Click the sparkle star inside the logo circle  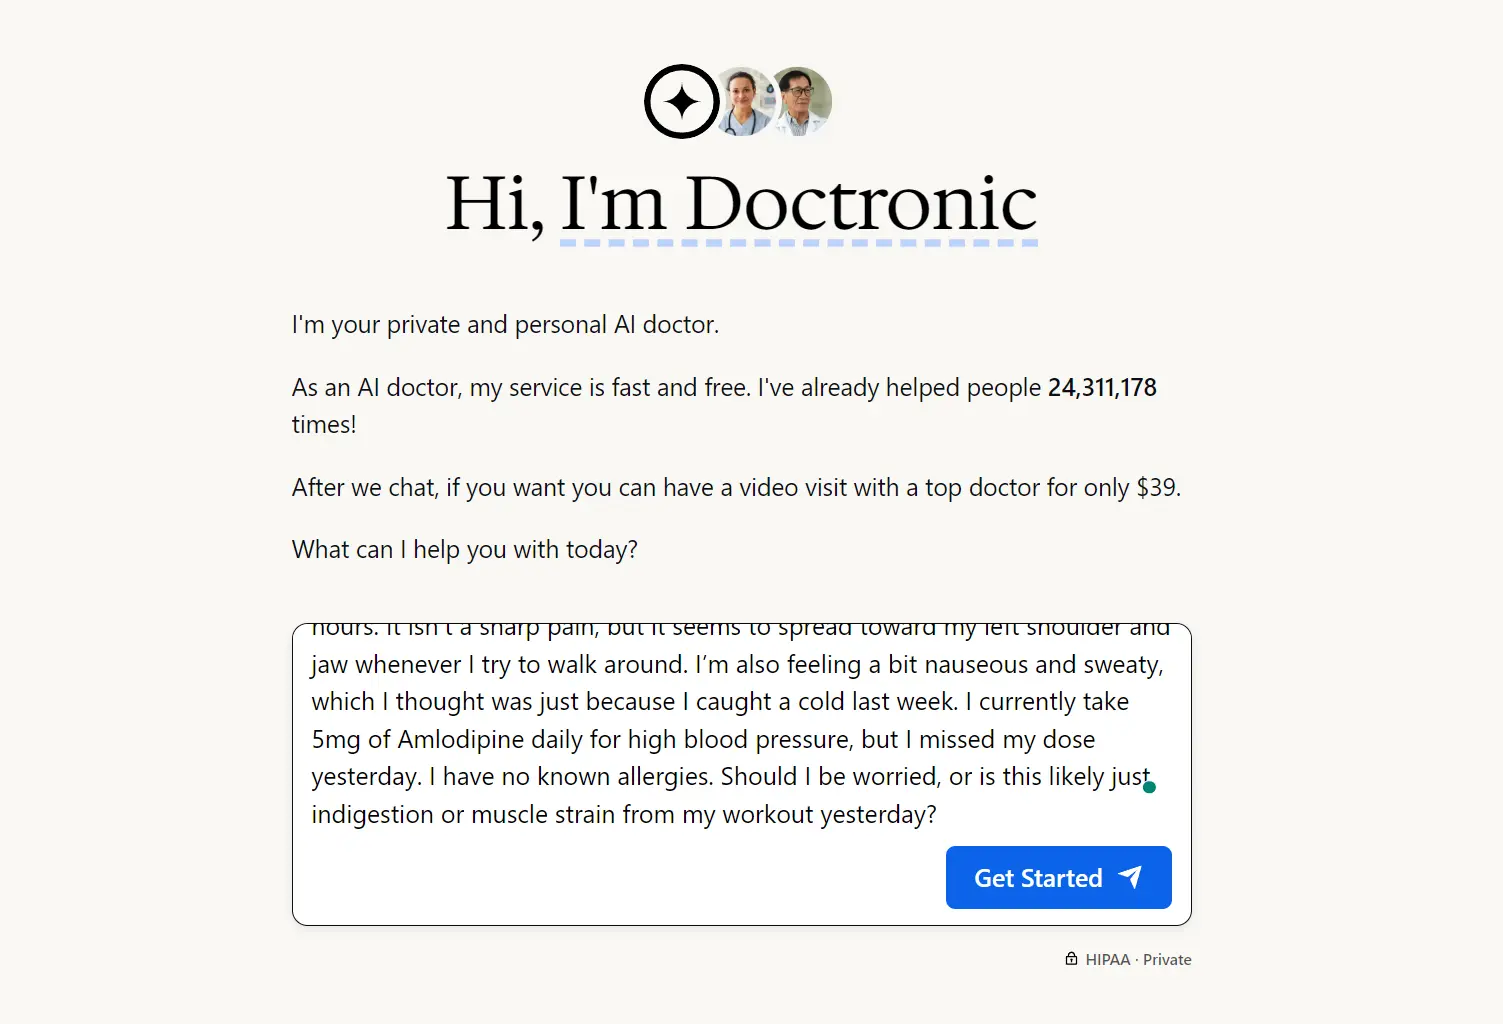[x=681, y=101]
